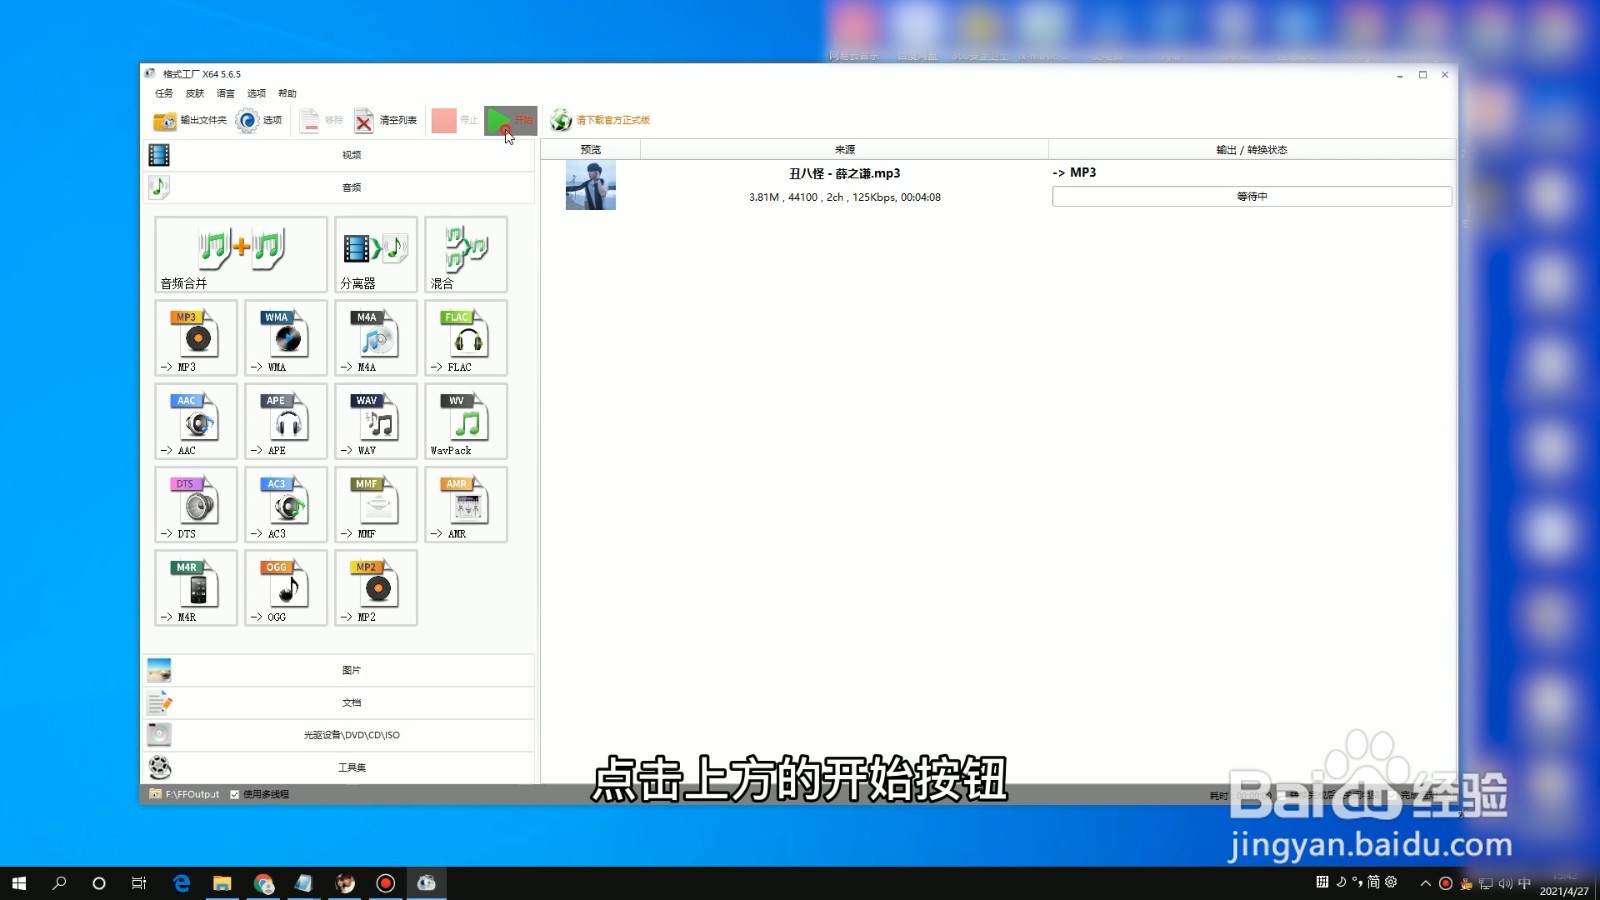Launch Chrome from the taskbar
Screen dimensions: 1600x900
263,883
